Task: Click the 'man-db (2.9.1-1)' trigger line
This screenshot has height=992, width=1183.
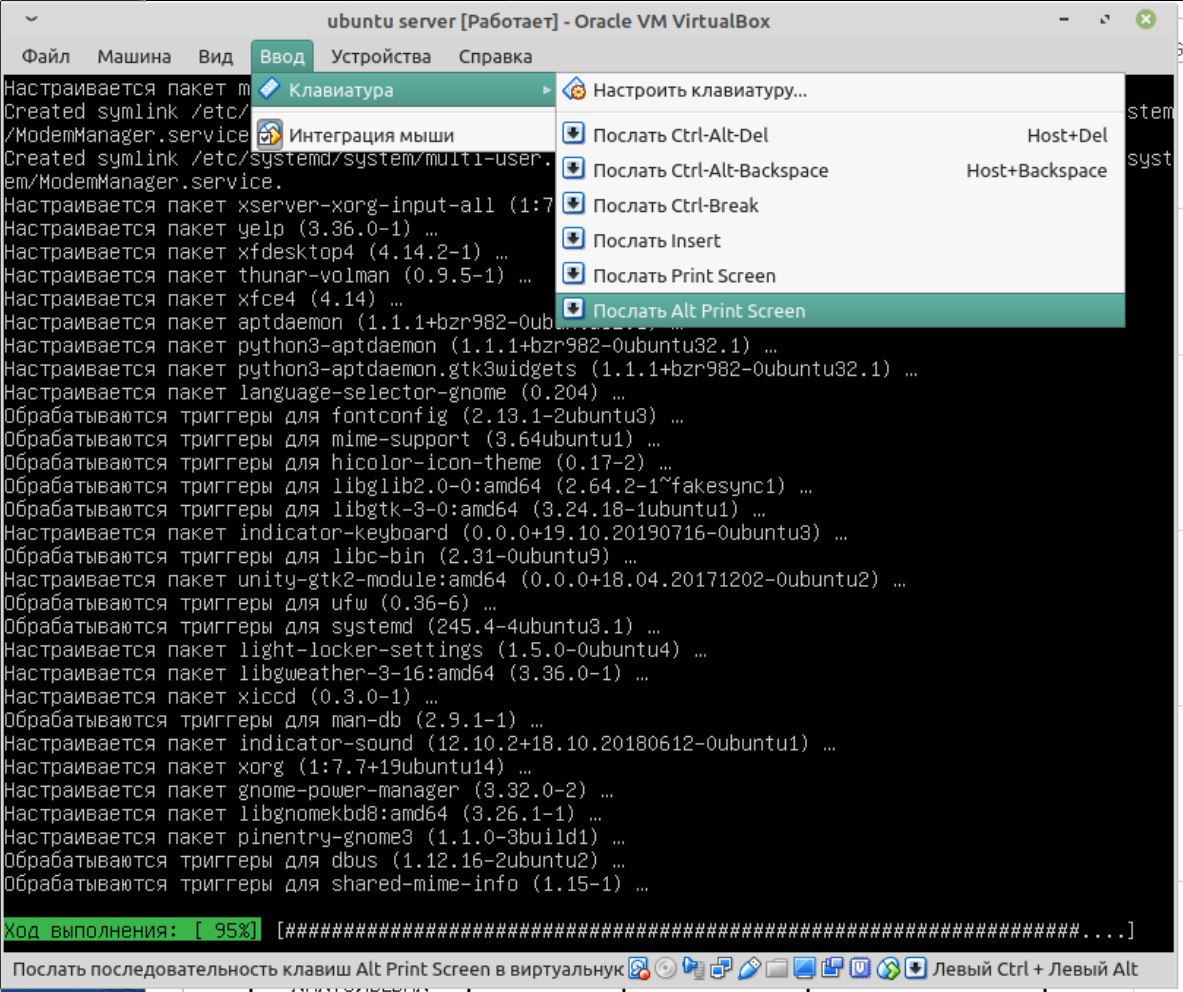Action: tap(273, 720)
